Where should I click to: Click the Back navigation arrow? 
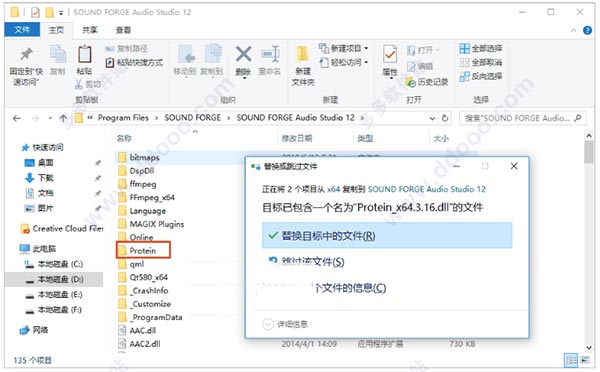(16, 118)
